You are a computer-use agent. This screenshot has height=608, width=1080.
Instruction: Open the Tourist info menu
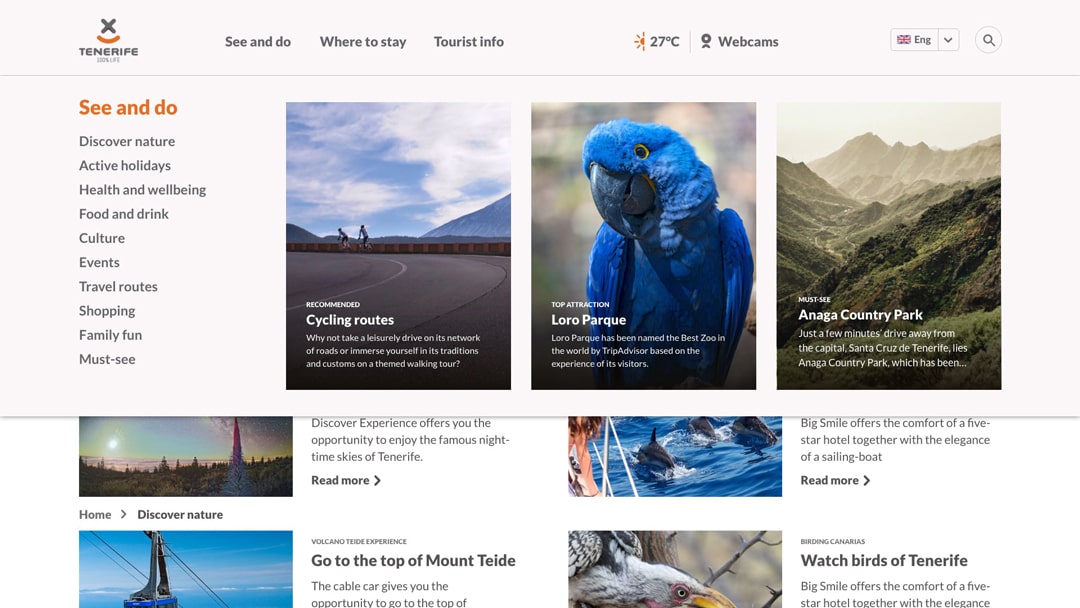468,41
